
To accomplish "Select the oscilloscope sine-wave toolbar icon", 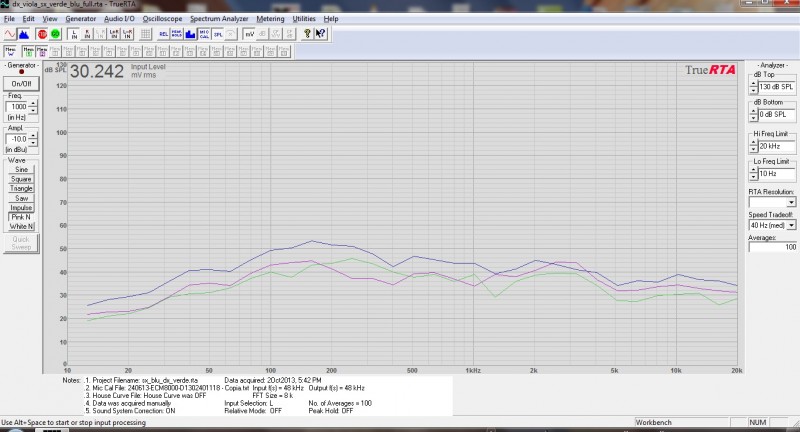I will click(x=10, y=34).
